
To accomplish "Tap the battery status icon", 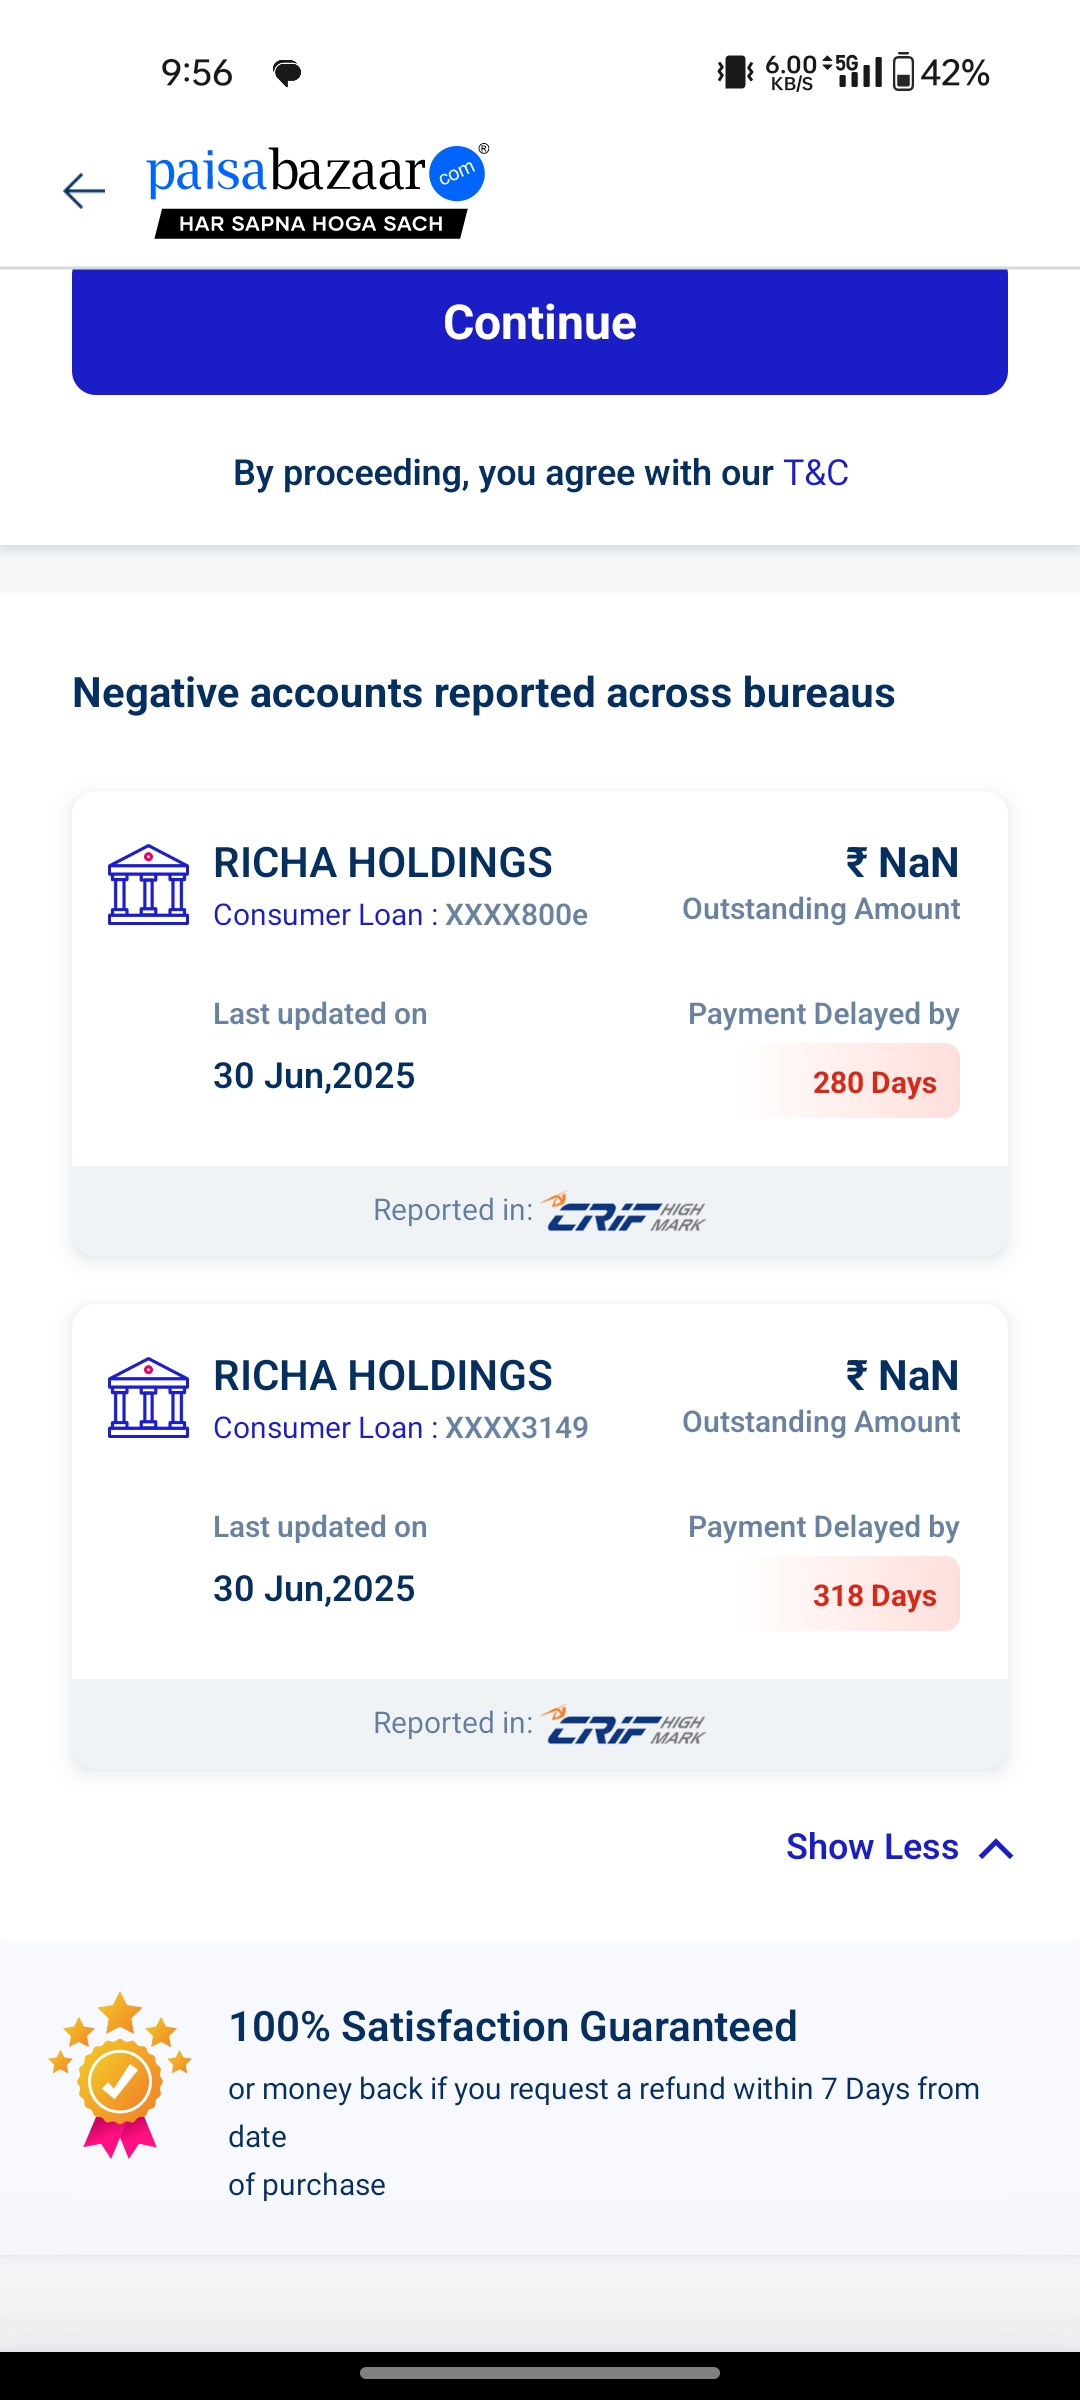I will pos(903,72).
